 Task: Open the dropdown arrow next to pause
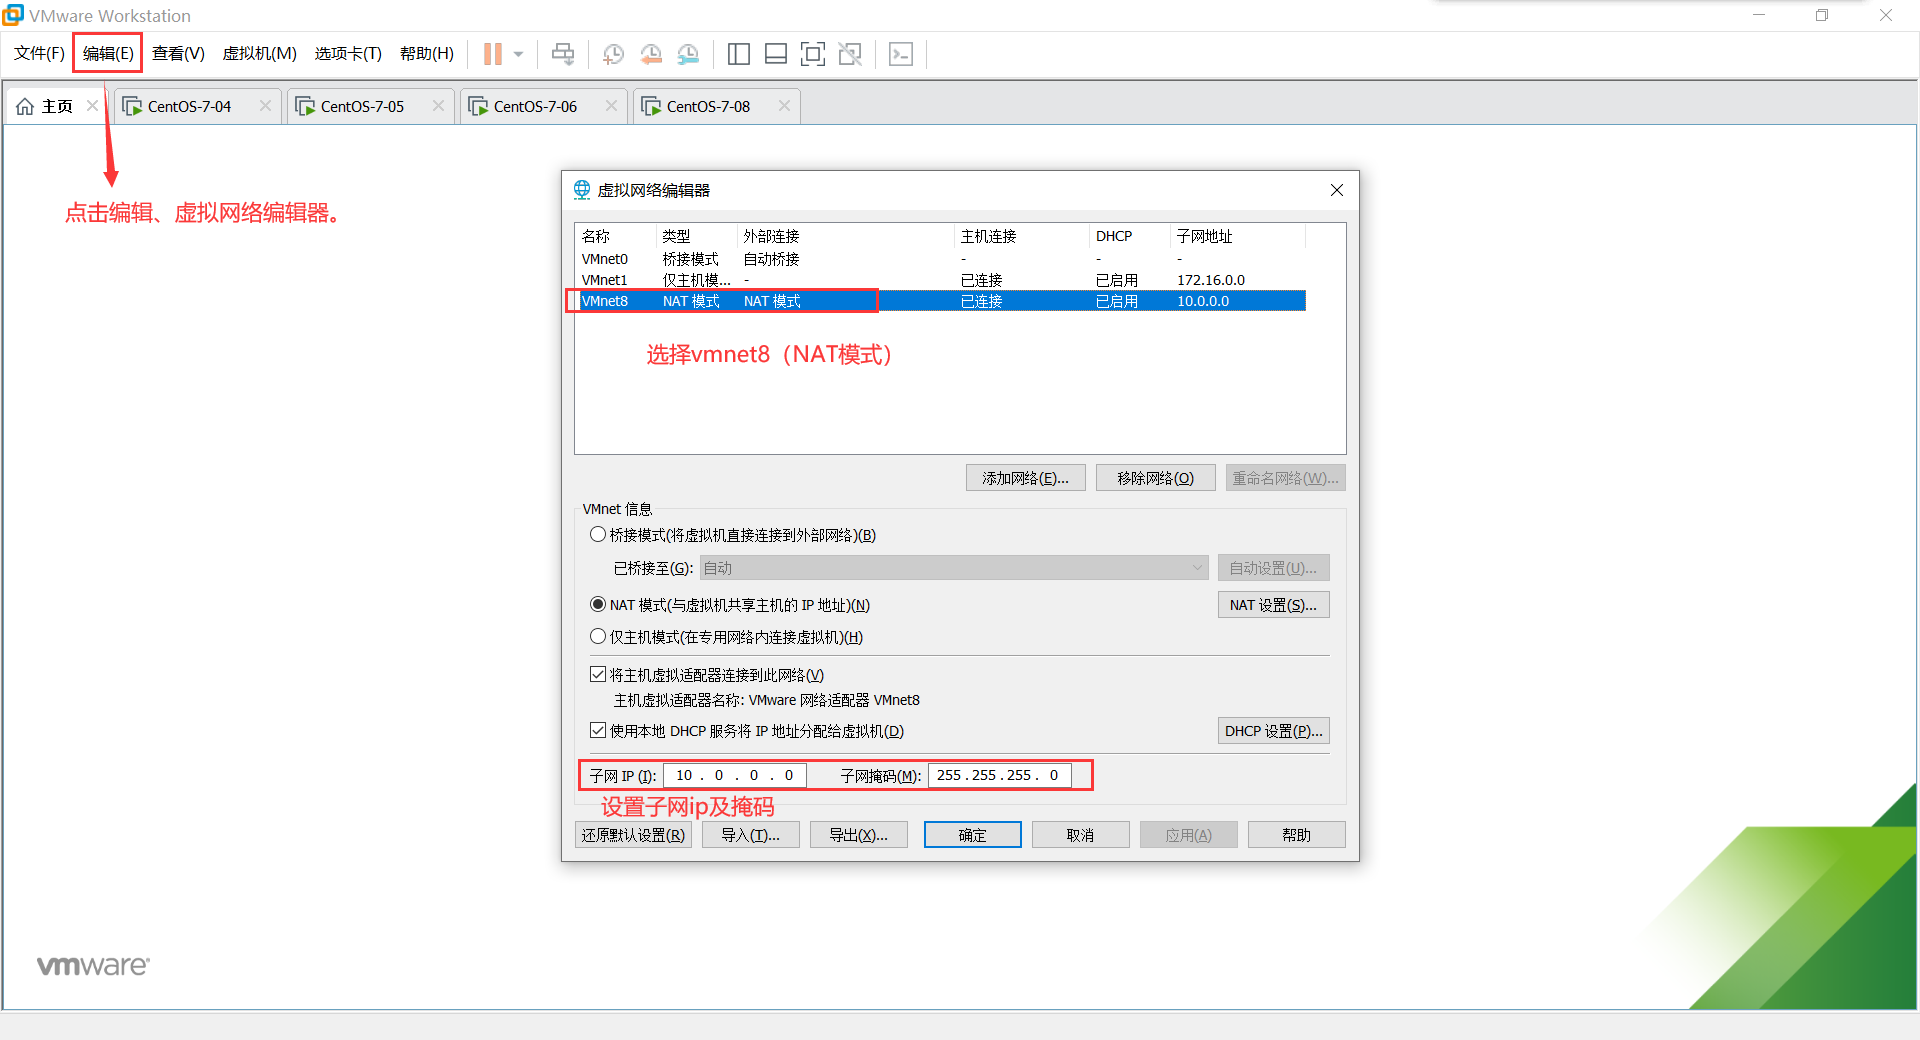(x=518, y=54)
